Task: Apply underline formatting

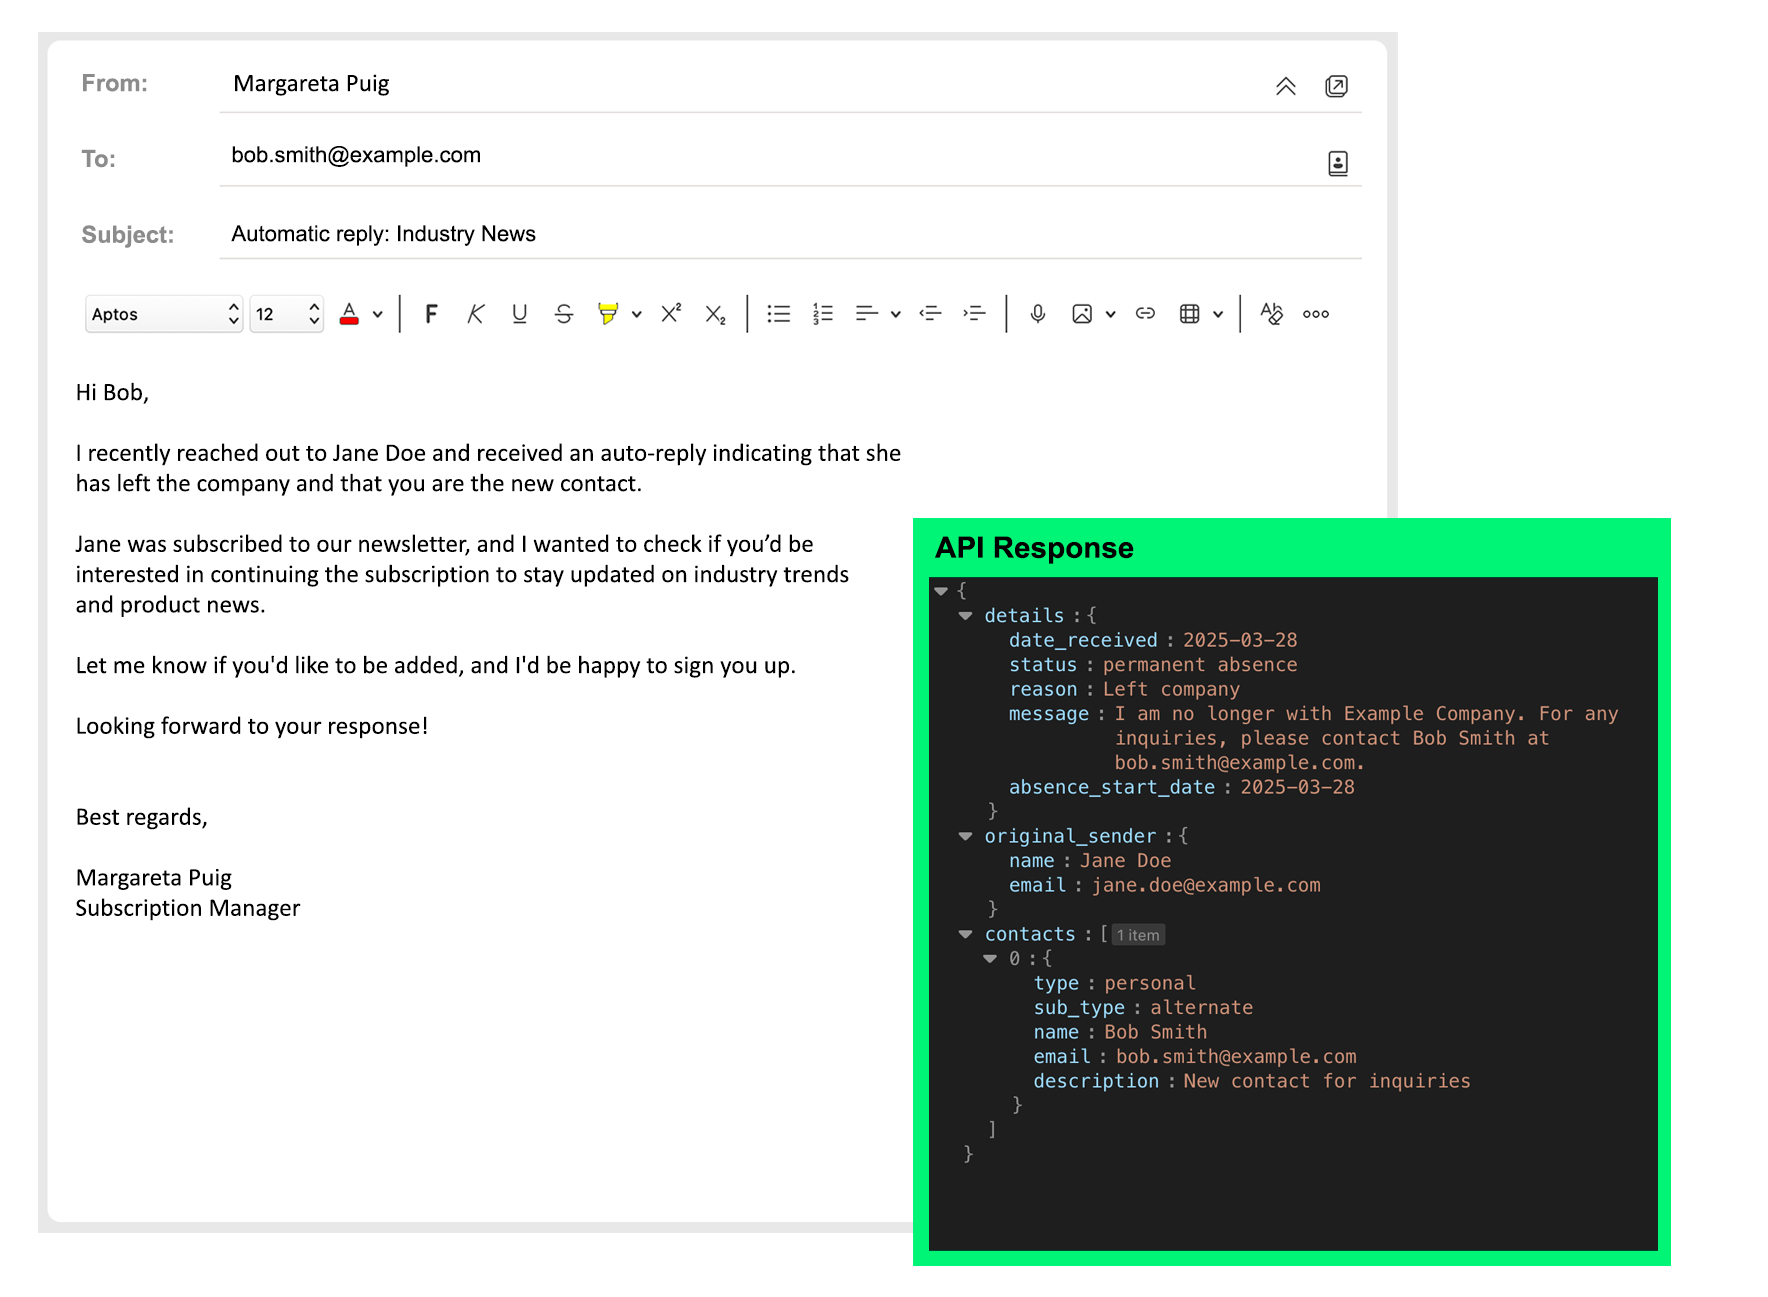Action: coord(519,314)
